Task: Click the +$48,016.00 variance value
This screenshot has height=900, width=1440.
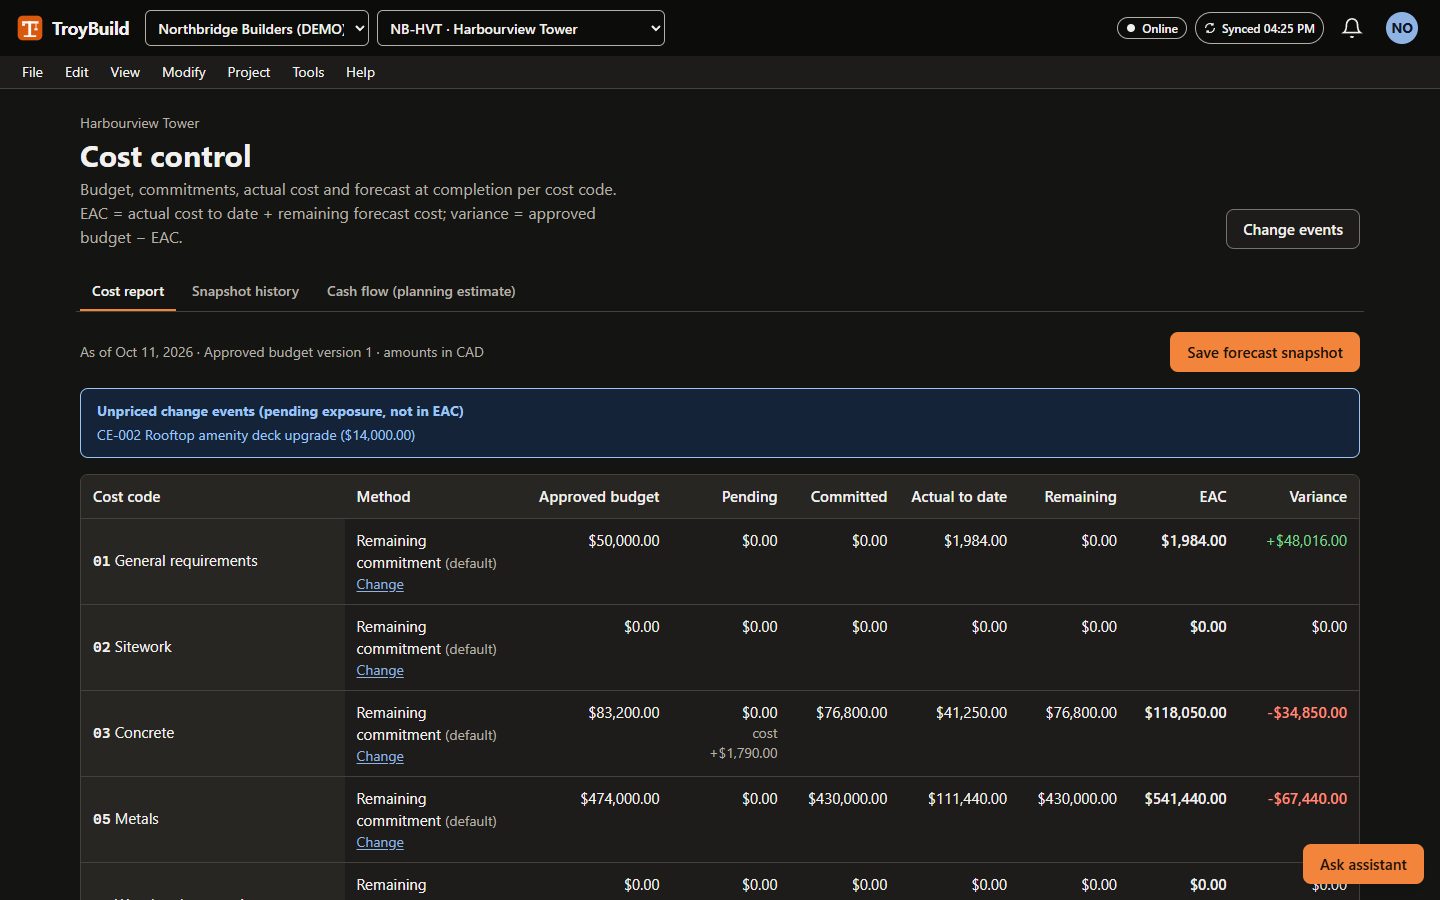Action: click(1306, 540)
